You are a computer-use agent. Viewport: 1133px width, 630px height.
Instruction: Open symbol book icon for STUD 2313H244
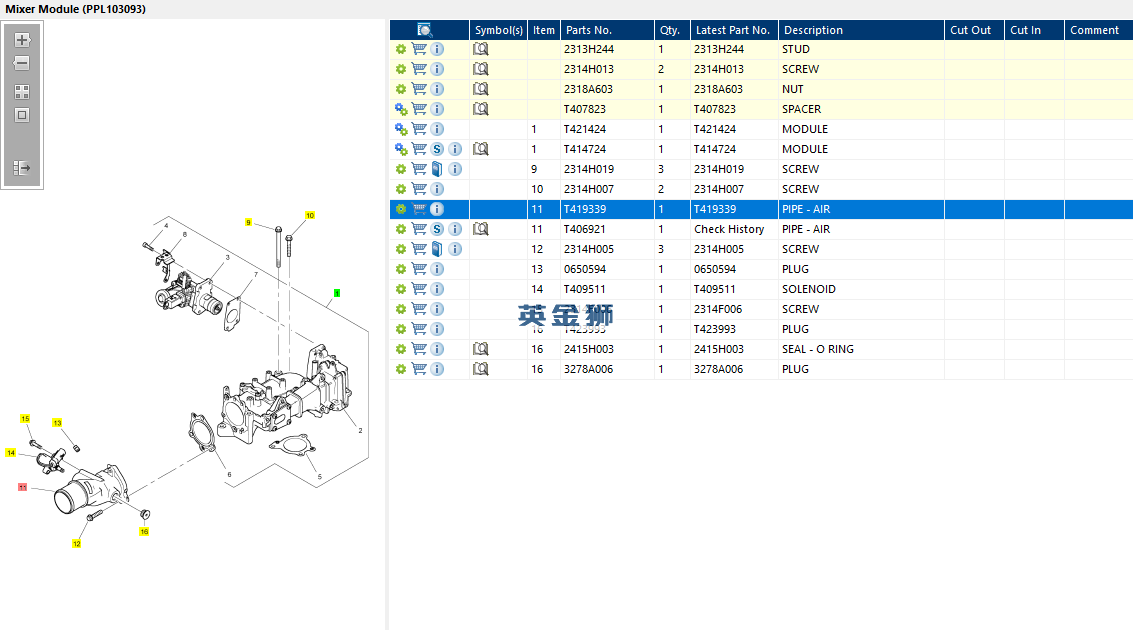pos(481,48)
